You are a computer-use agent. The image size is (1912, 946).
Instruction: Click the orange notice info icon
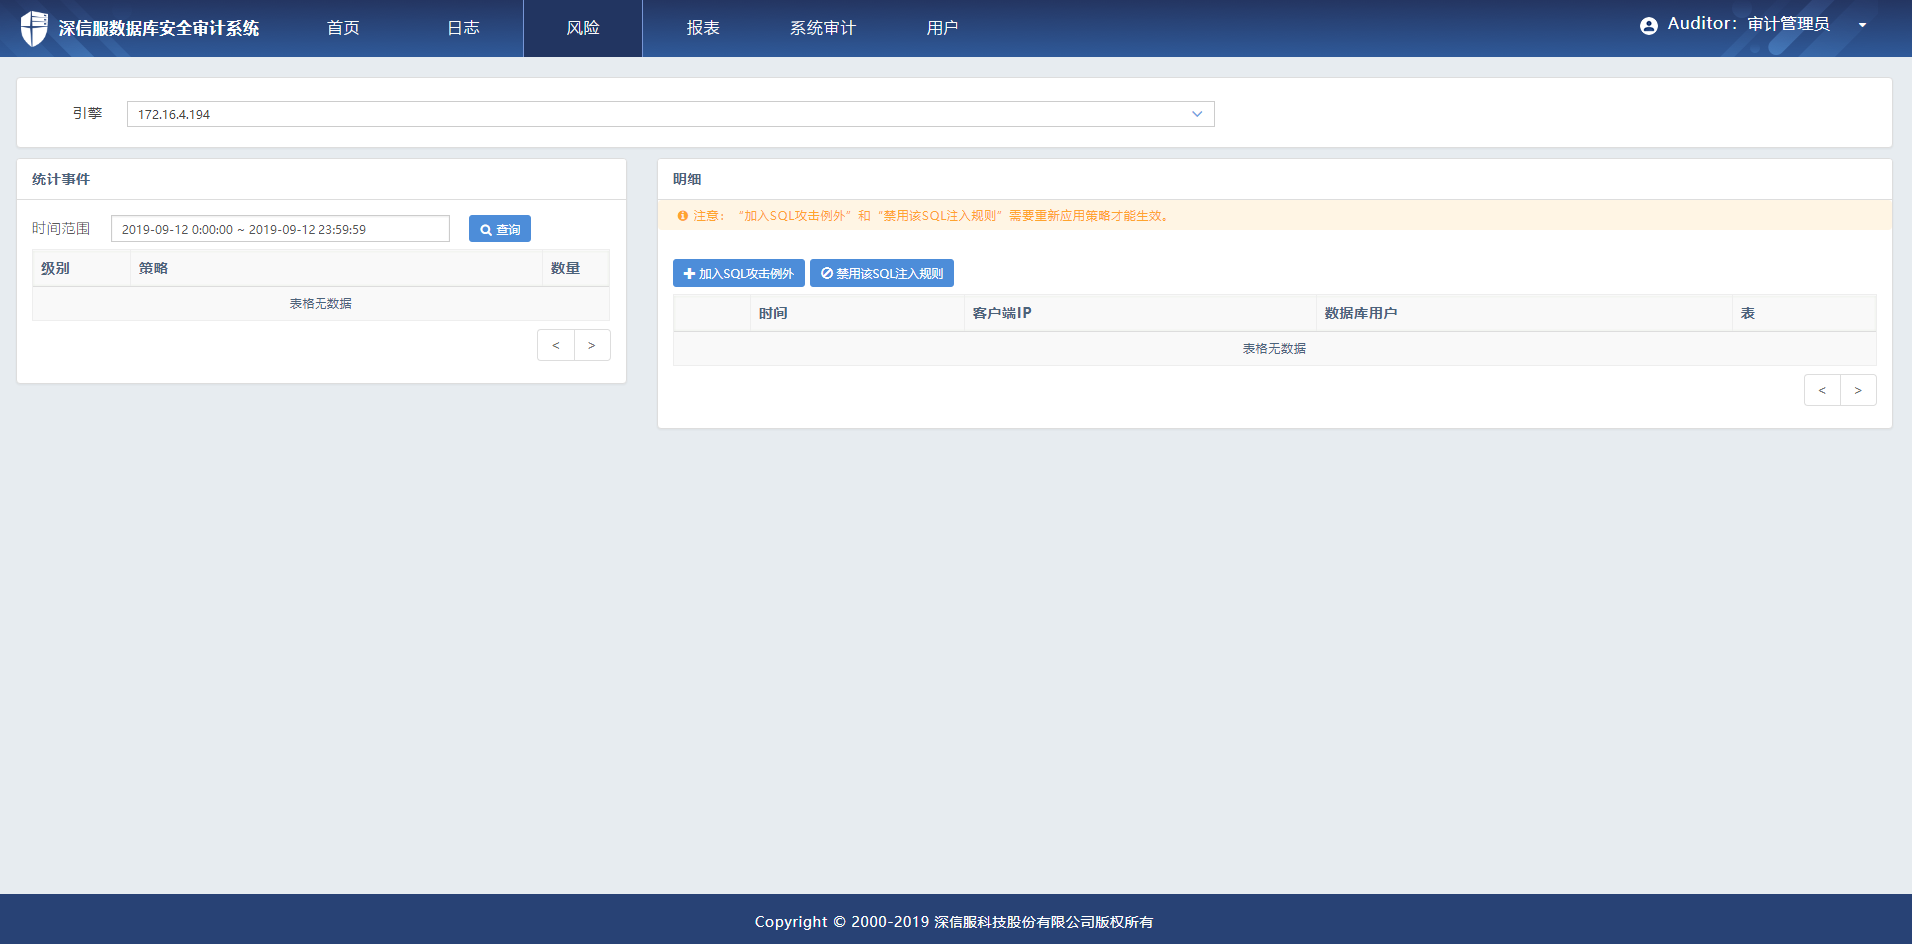[x=683, y=216]
